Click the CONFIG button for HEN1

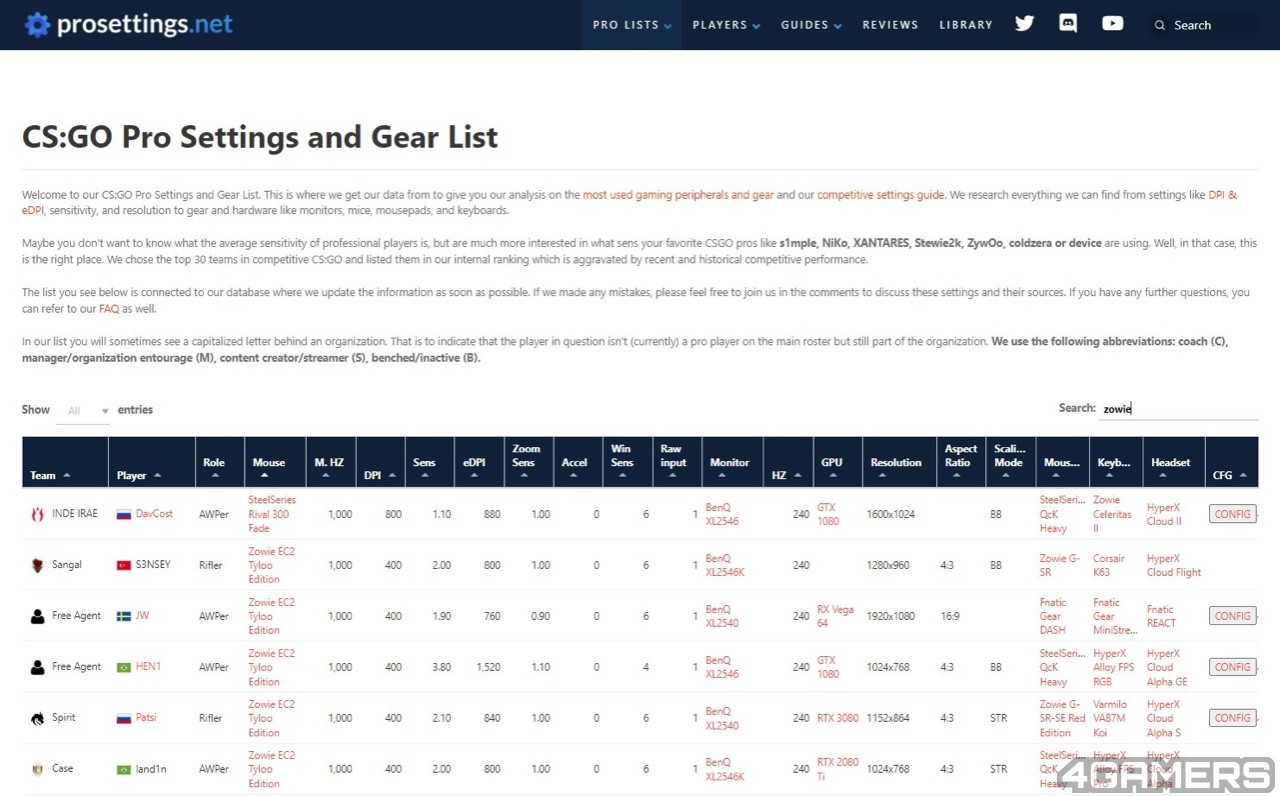pos(1233,667)
